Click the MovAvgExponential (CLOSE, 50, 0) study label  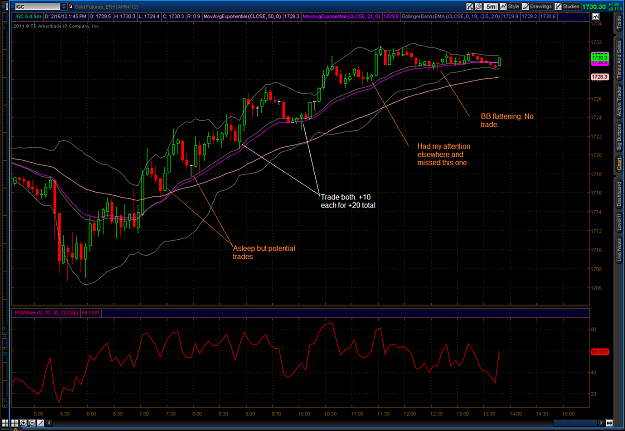click(242, 16)
